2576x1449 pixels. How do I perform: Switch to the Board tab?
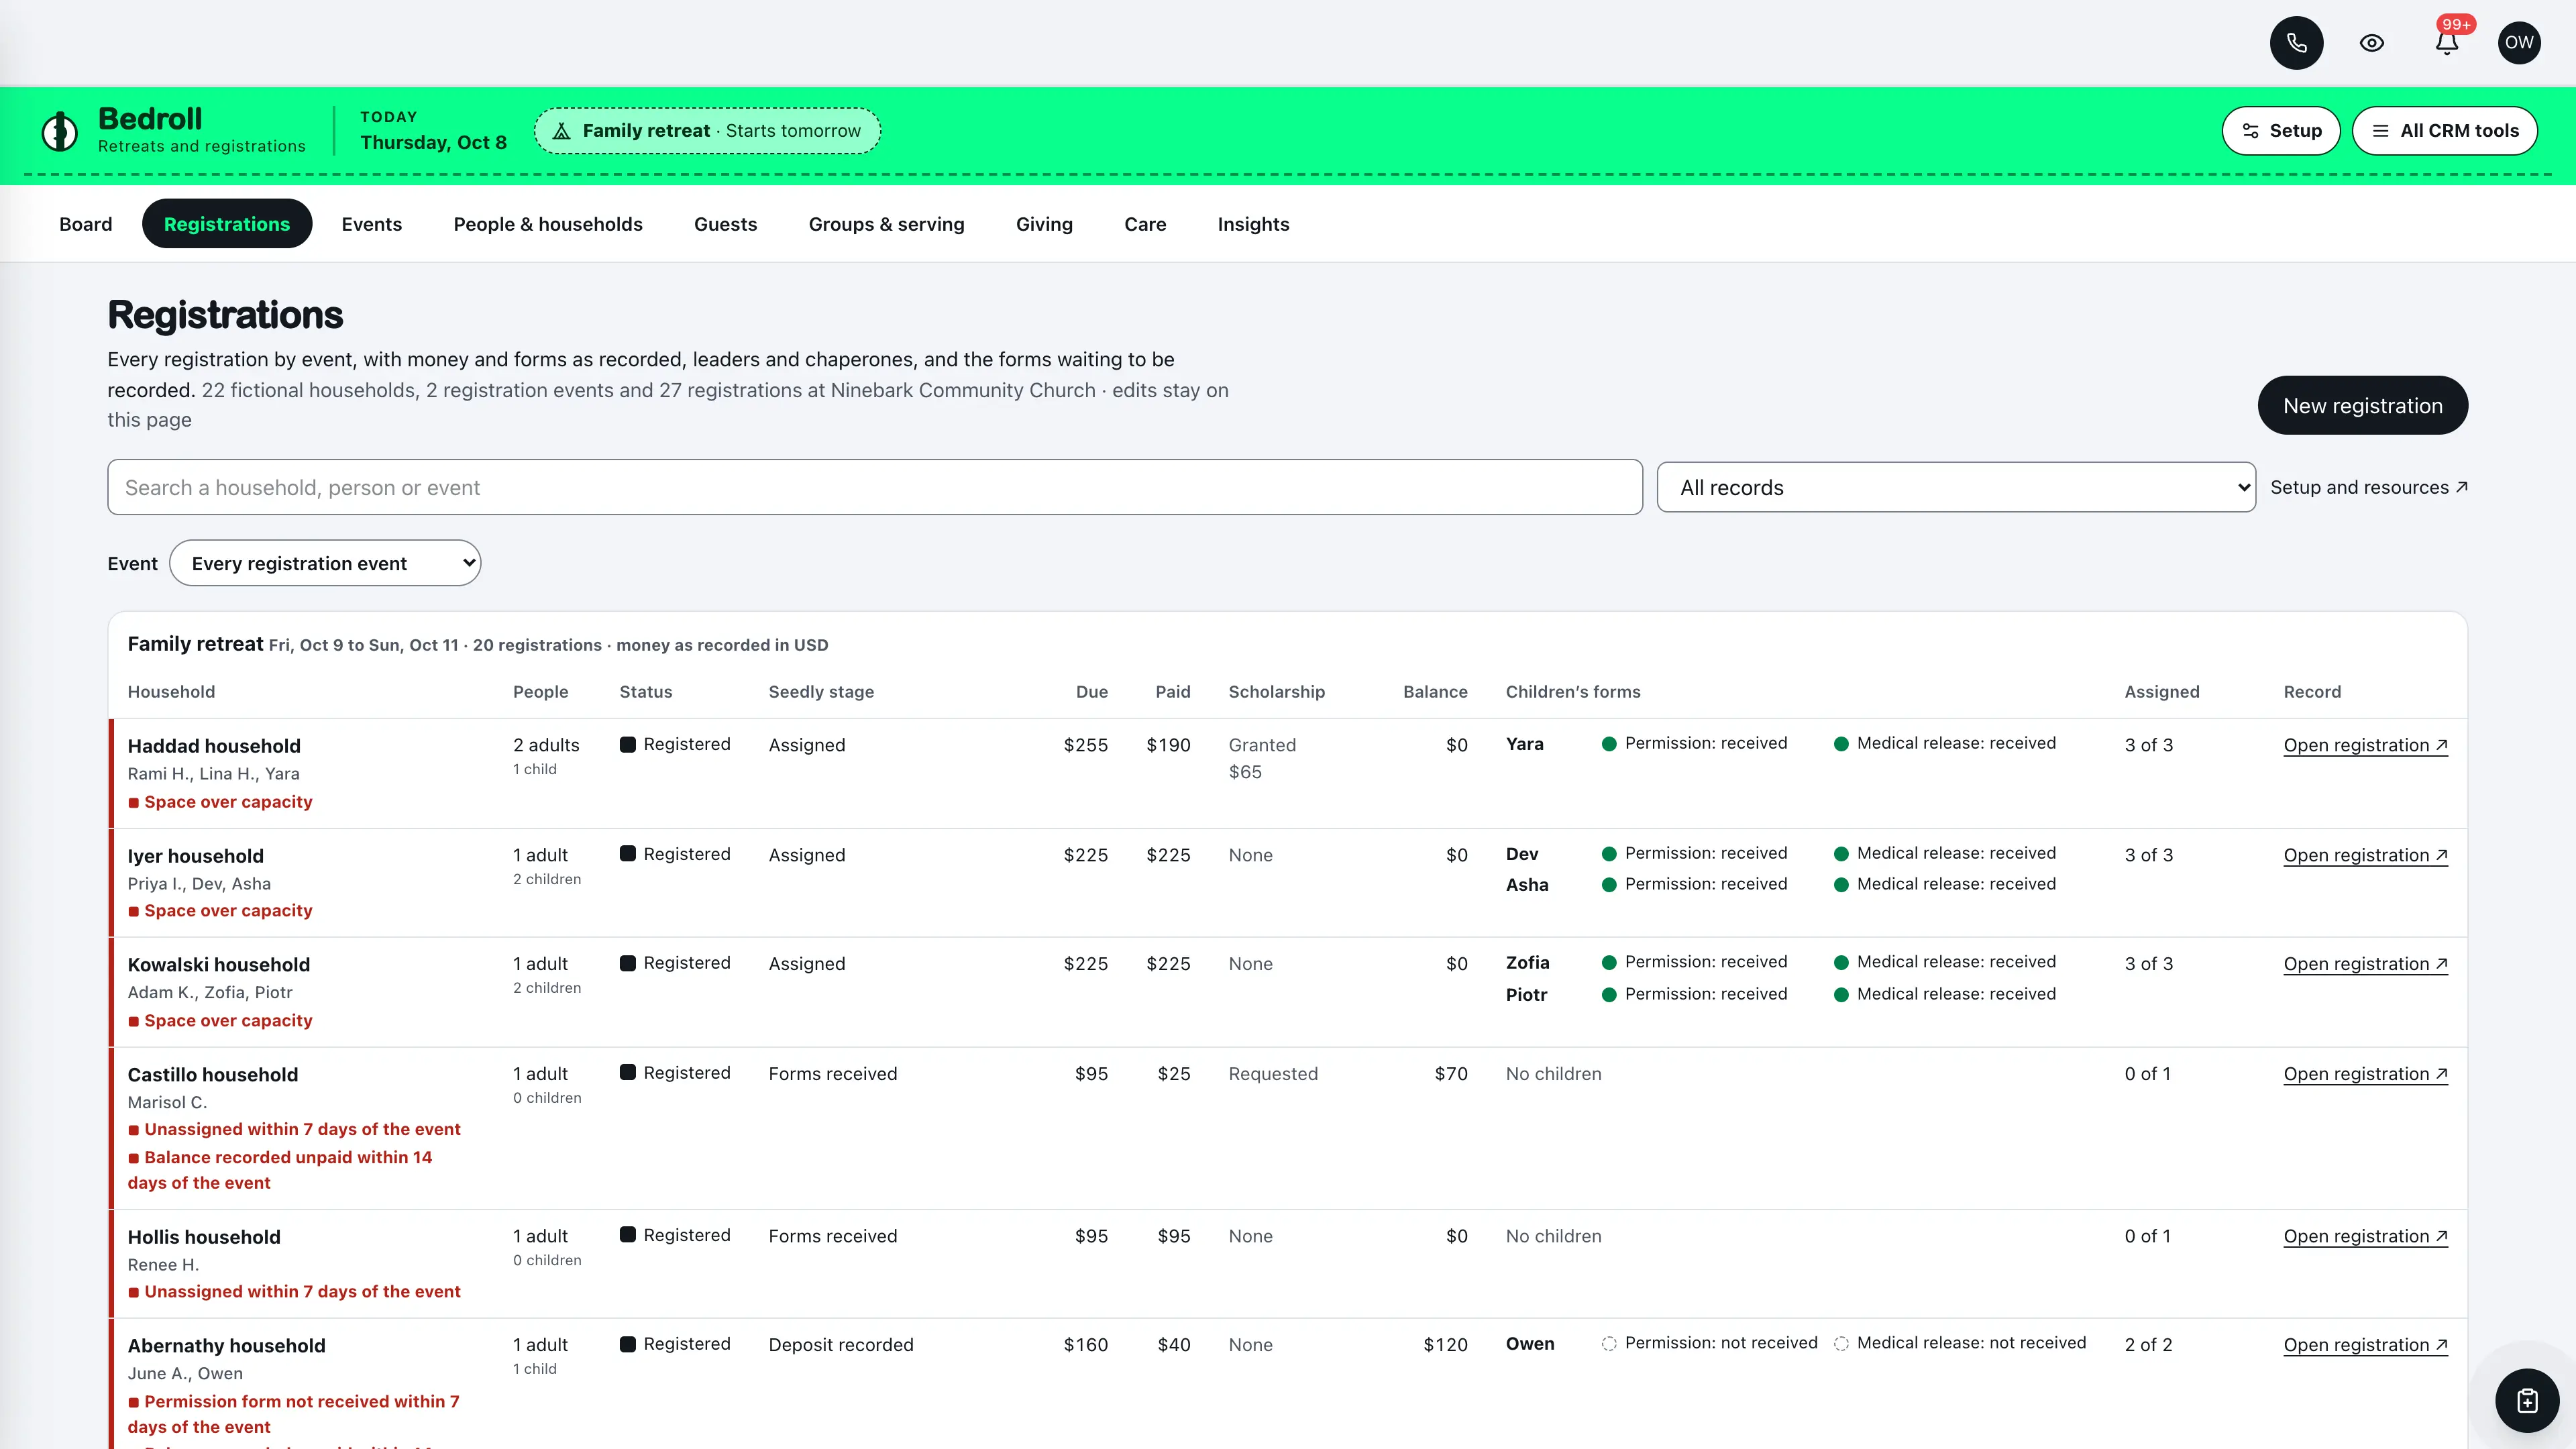pos(86,224)
